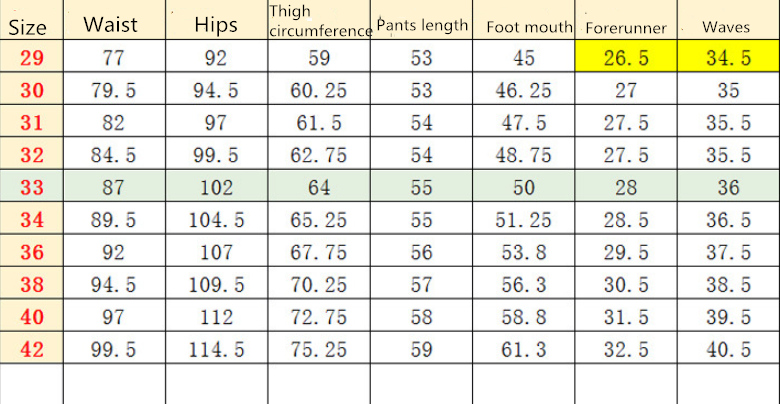Click waist value 79.5 for size 30
This screenshot has width=780, height=404.
113,91
